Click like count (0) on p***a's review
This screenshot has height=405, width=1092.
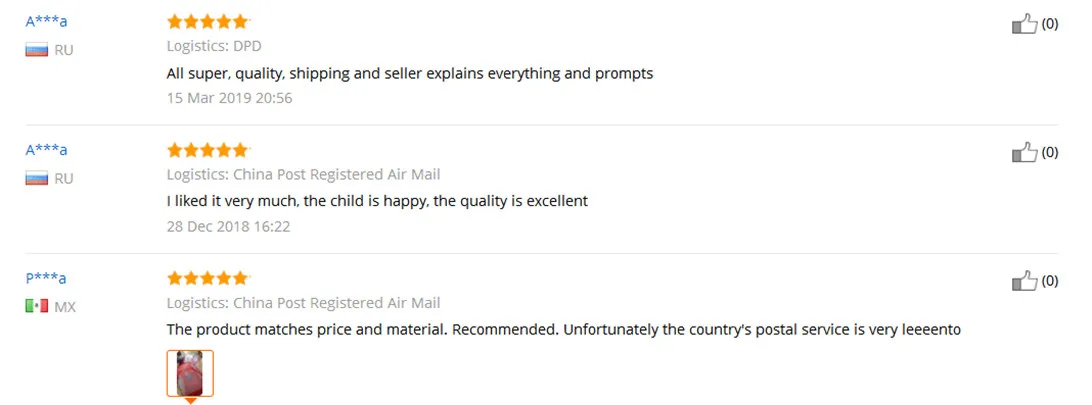pyautogui.click(x=1050, y=281)
